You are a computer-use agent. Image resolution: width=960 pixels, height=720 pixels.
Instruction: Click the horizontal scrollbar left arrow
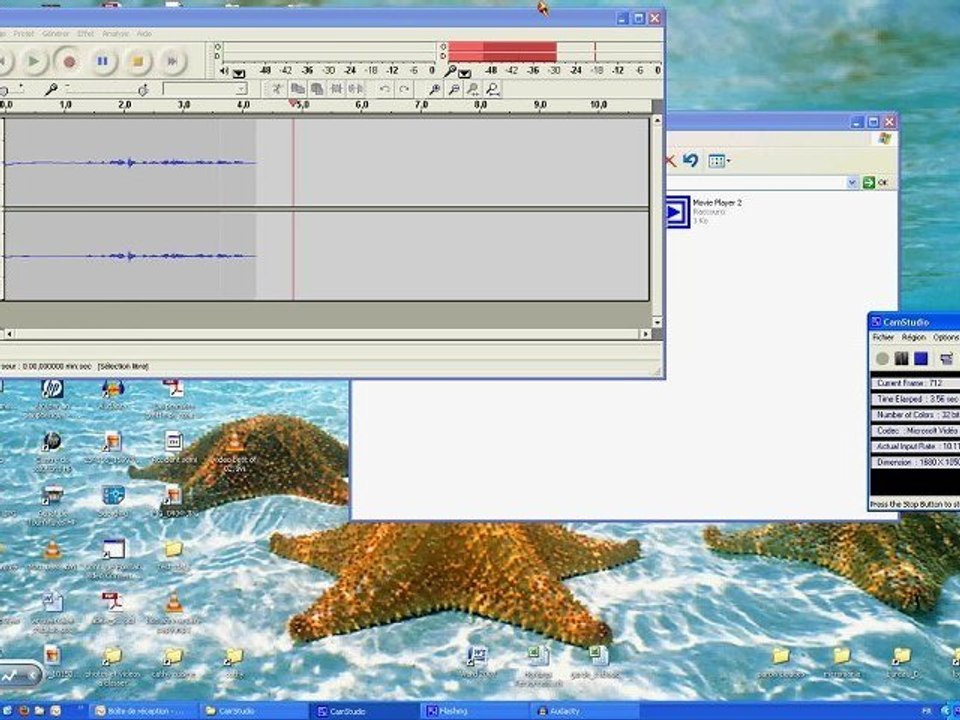[9, 334]
